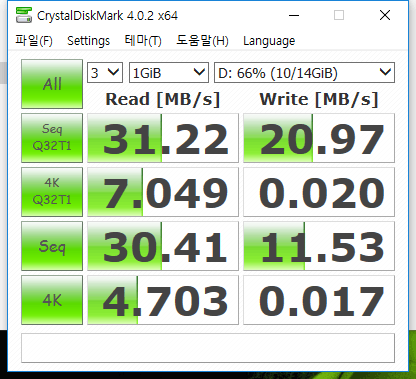This screenshot has height=379, width=416.
Task: Select the 30.41 Seq read result
Action: point(163,246)
